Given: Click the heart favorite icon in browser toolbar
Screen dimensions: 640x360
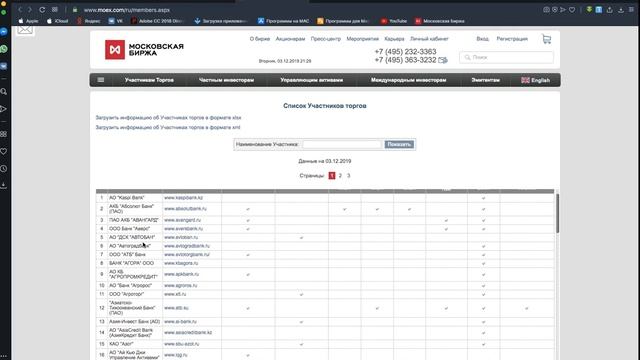Looking at the screenshot, I should (572, 9).
